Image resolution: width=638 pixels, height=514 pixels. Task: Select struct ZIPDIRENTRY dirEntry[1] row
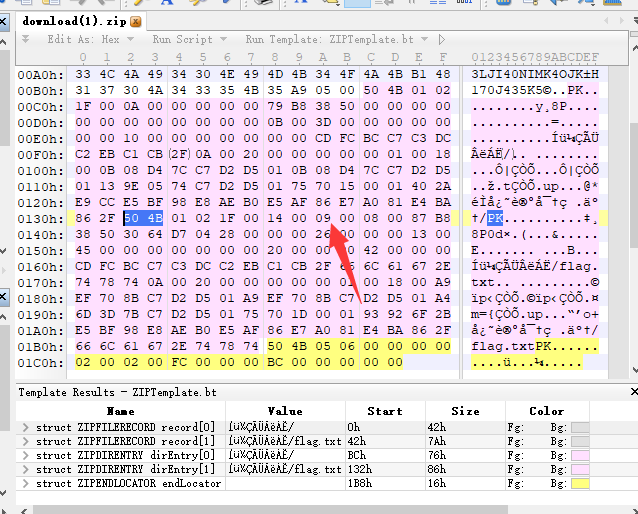click(303, 469)
